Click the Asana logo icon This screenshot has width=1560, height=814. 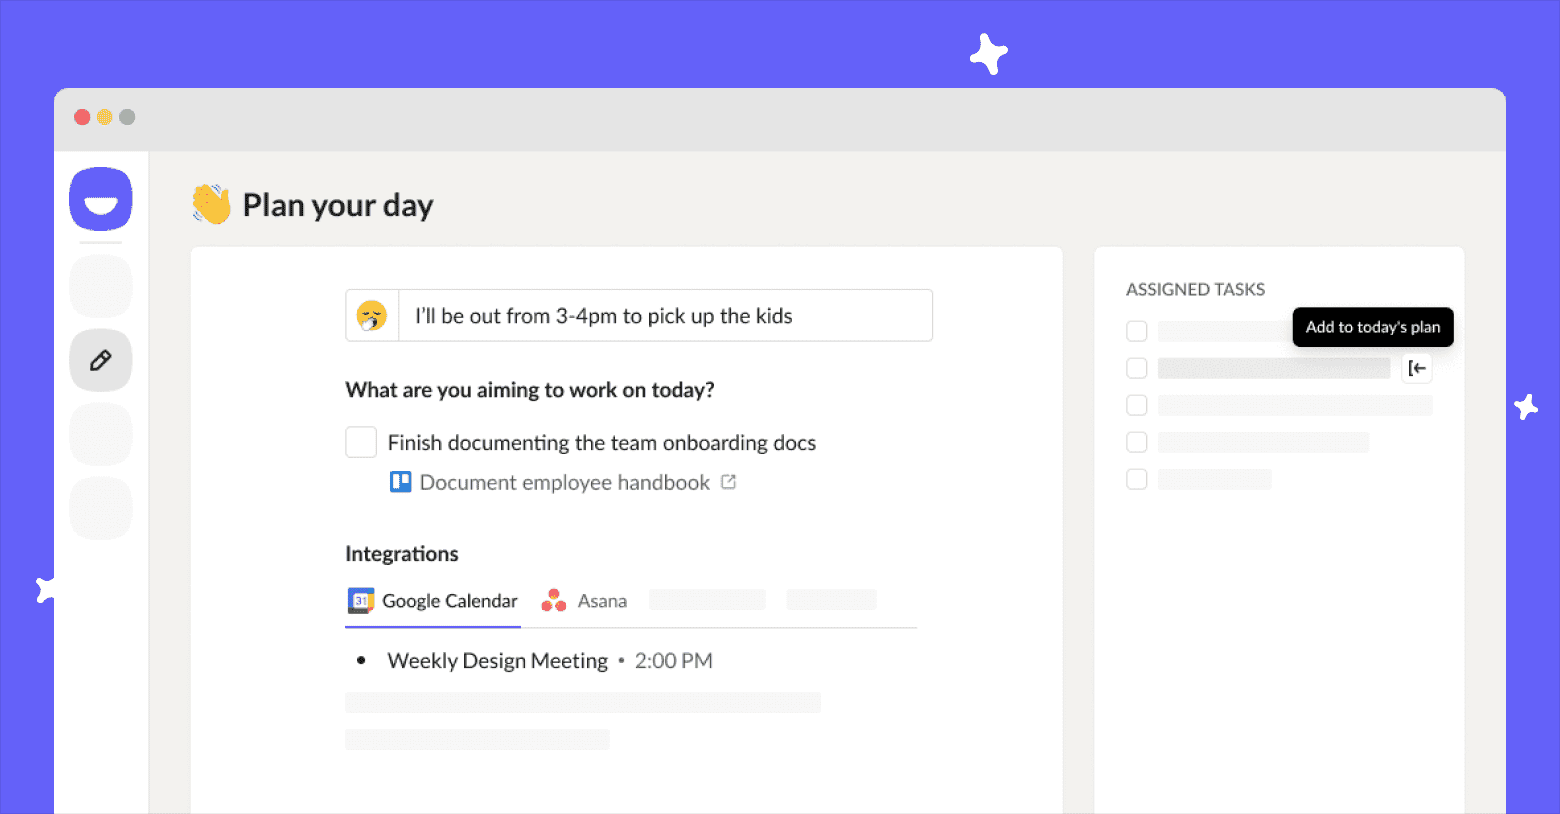click(553, 601)
